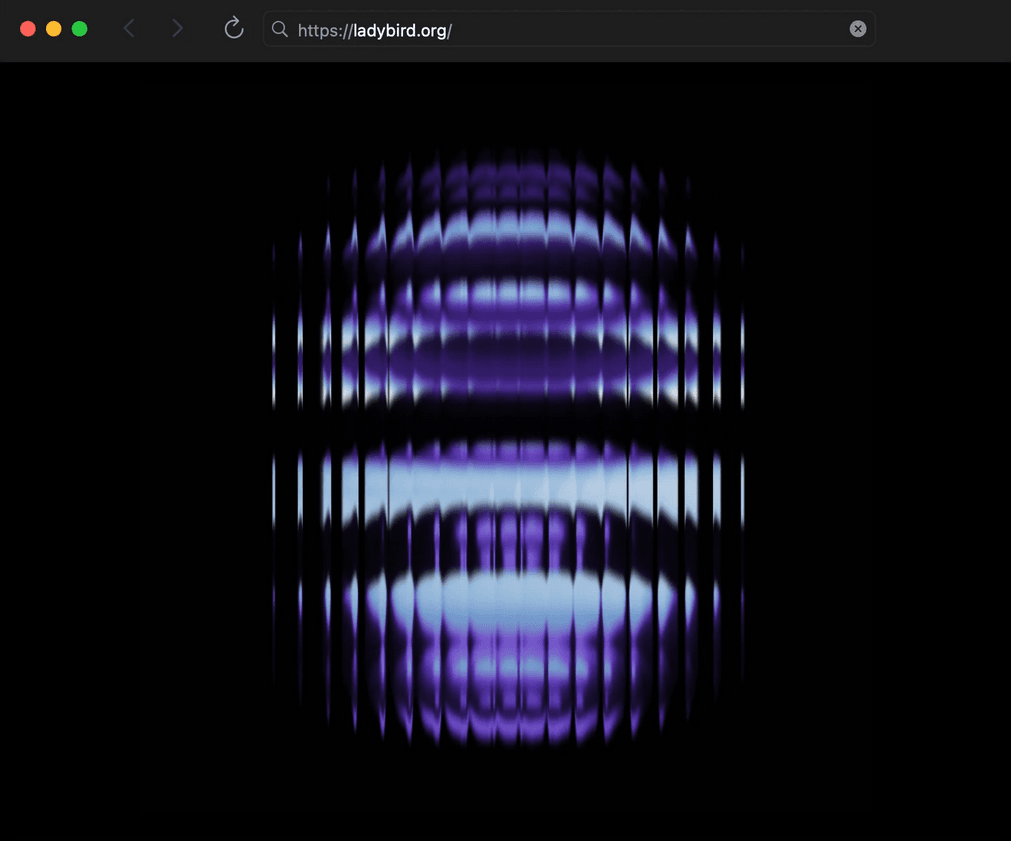Minimize the window with the yellow button
The width and height of the screenshot is (1011, 841).
click(54, 29)
